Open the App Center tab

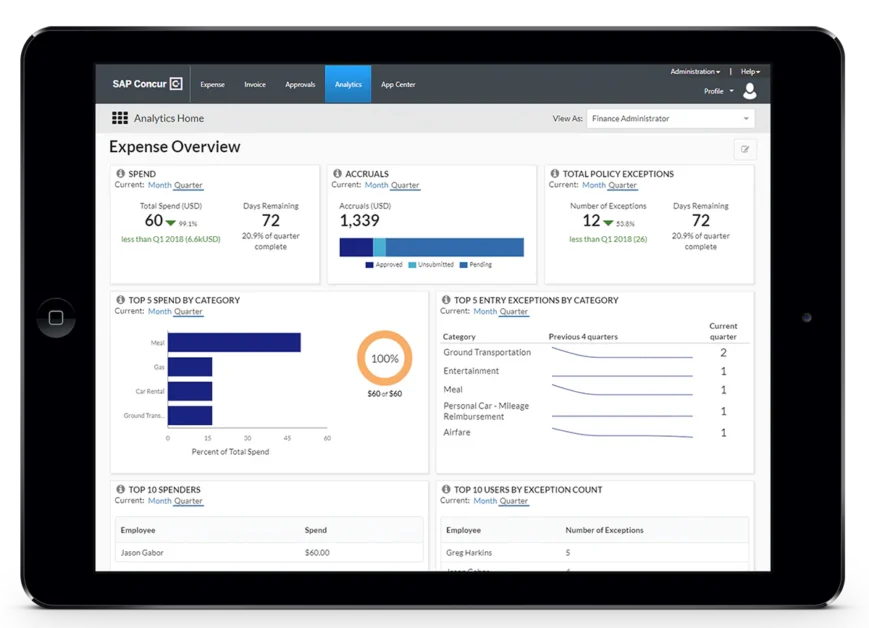[x=398, y=85]
